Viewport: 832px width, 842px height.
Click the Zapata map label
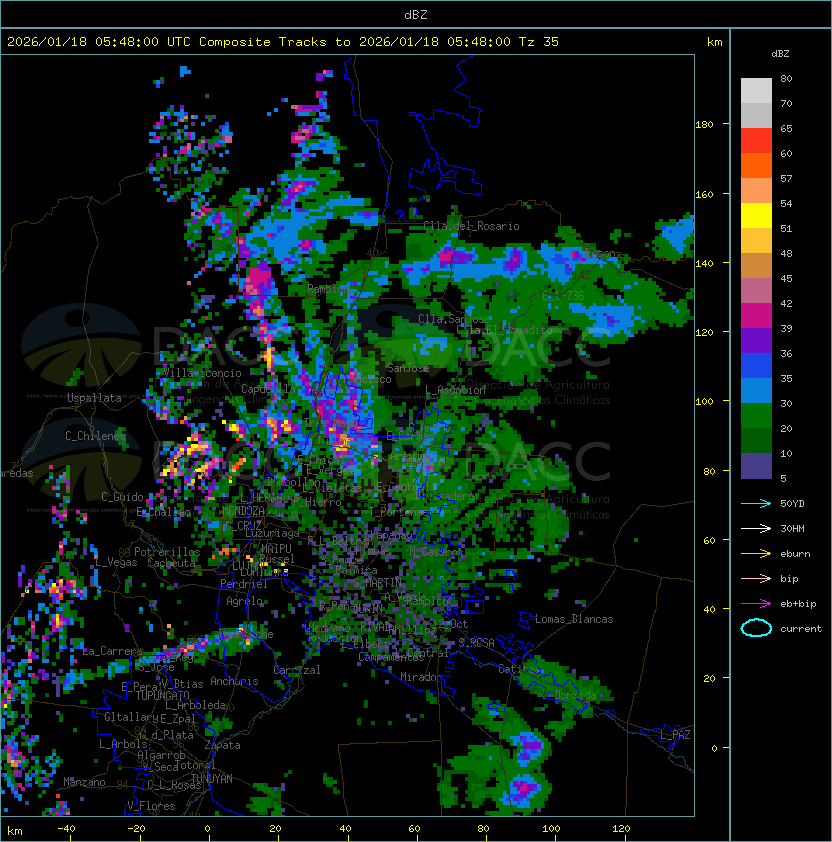point(222,745)
